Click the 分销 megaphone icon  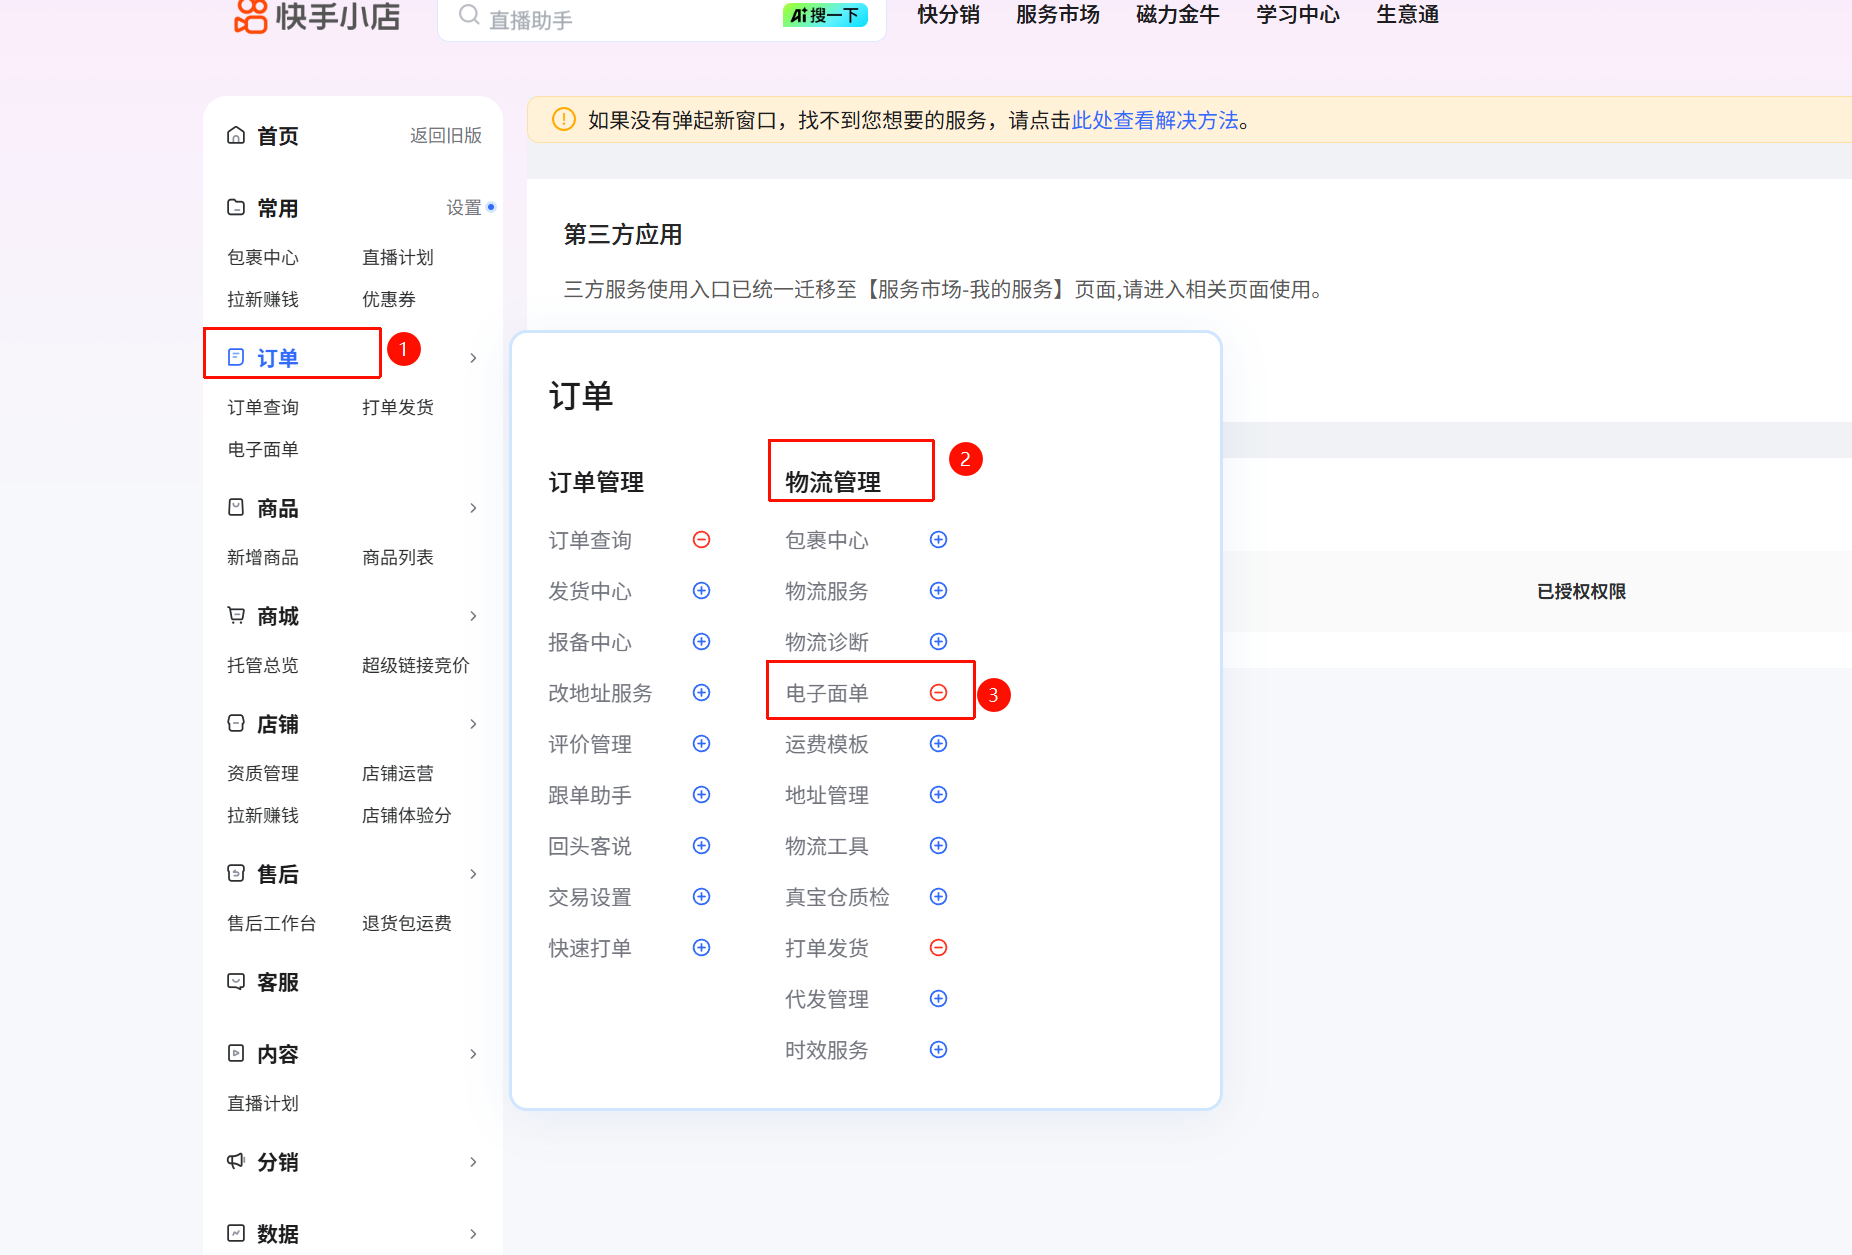coord(236,1161)
